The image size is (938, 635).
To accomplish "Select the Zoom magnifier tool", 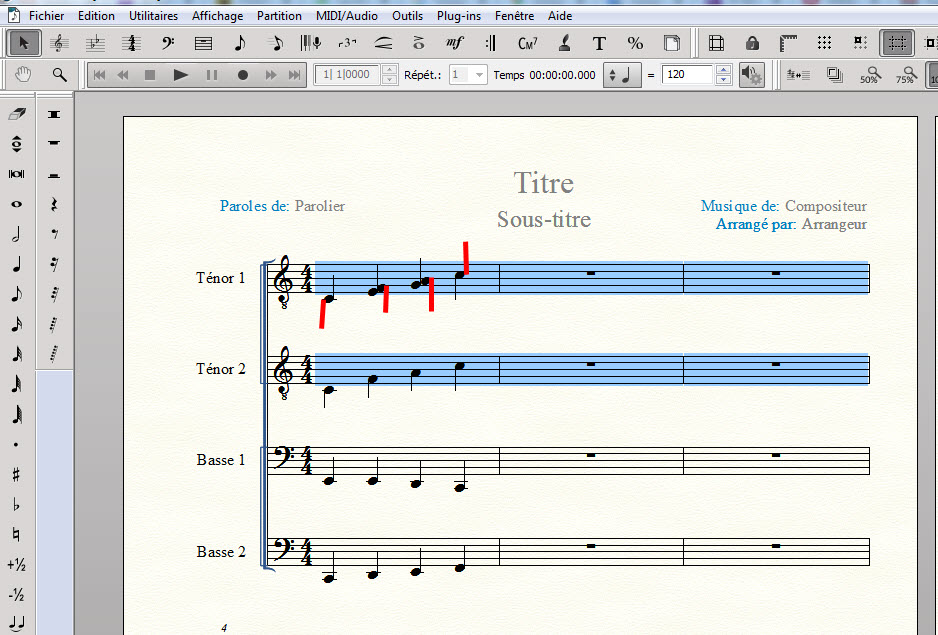I will point(59,75).
